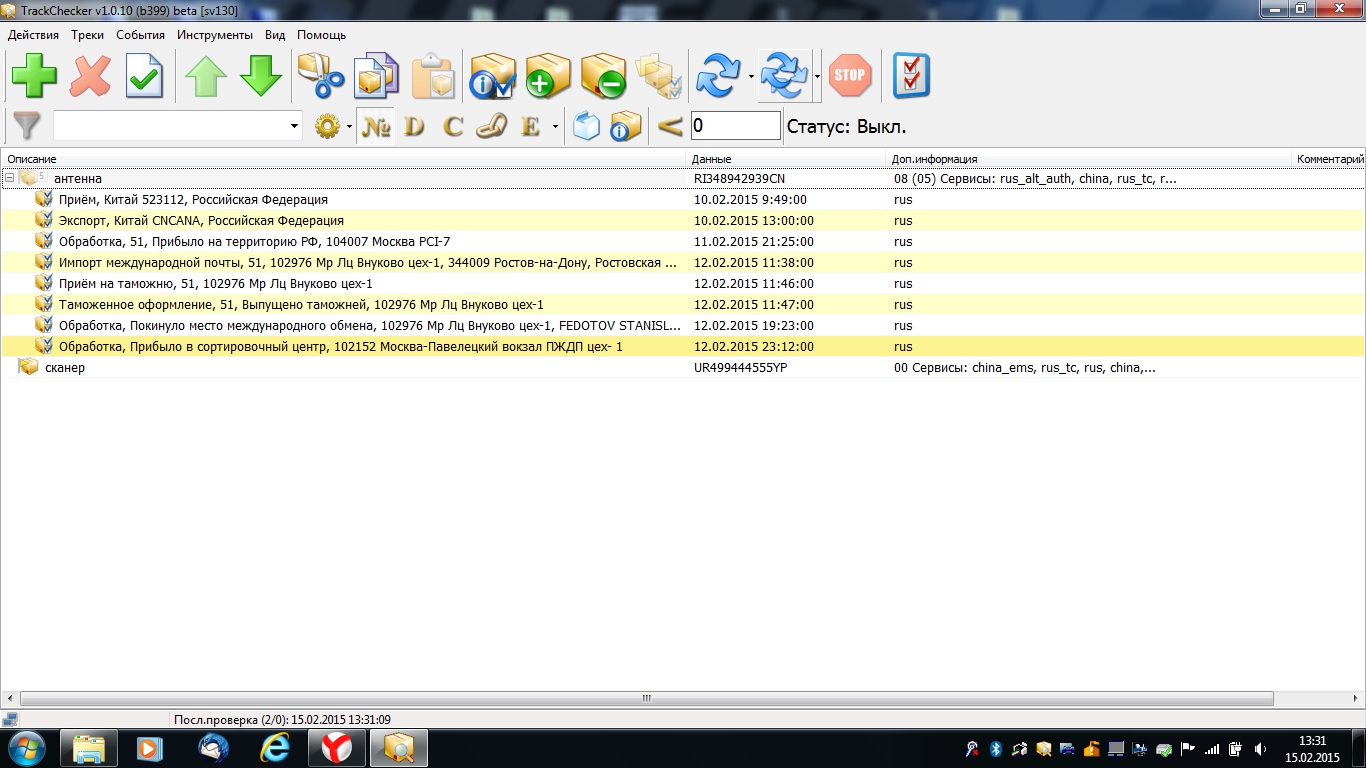This screenshot has width=1366, height=768.
Task: Click the double blue refresh-all icon
Action: click(x=784, y=76)
